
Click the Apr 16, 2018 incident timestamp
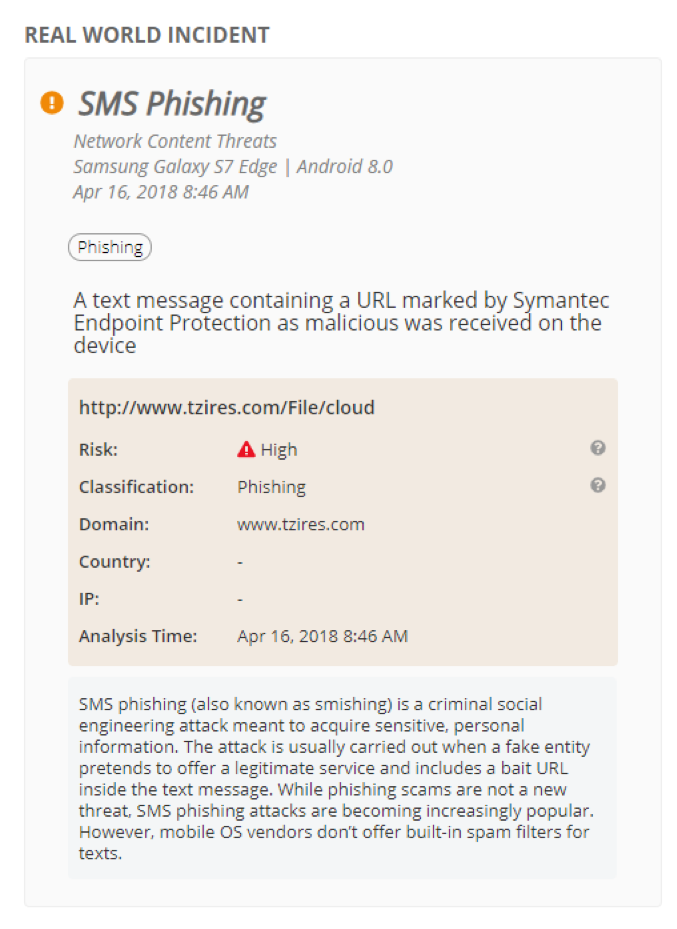click(x=161, y=192)
